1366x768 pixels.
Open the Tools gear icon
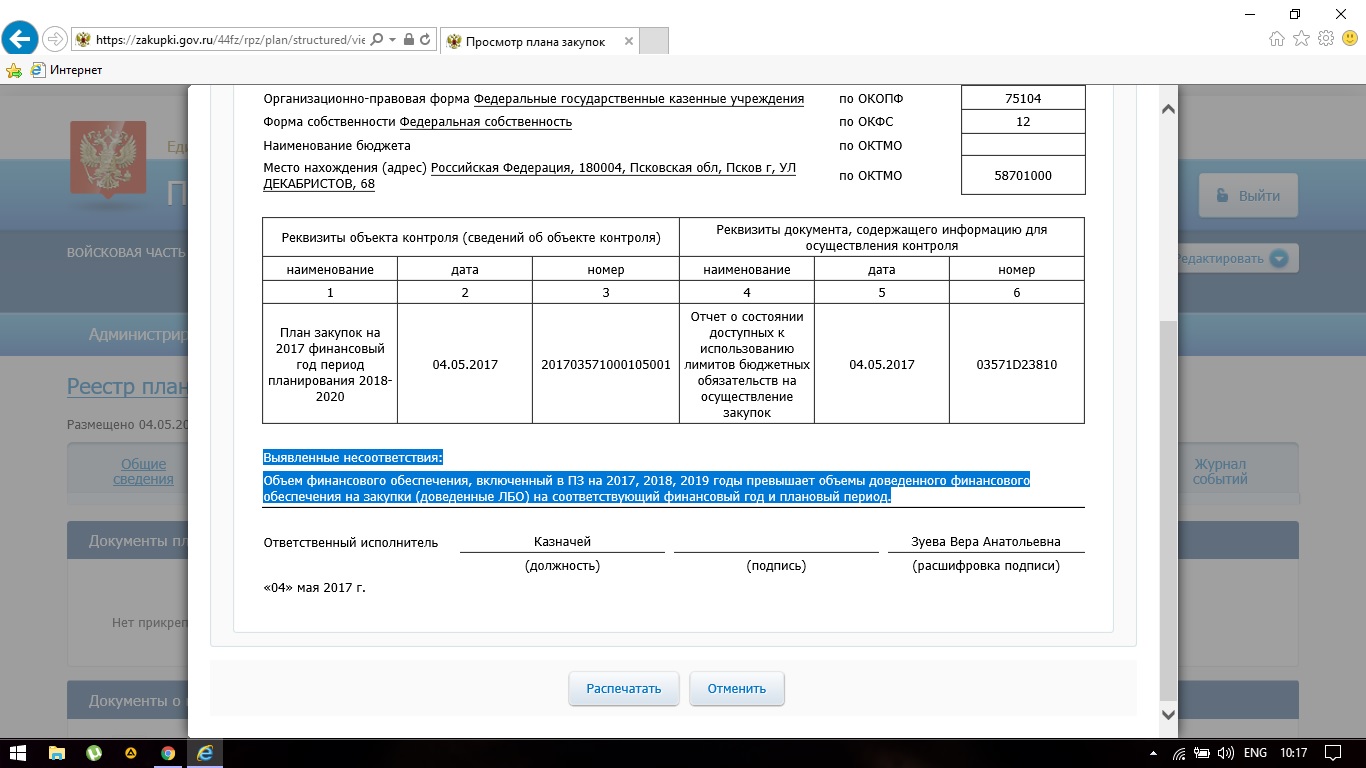click(x=1326, y=39)
